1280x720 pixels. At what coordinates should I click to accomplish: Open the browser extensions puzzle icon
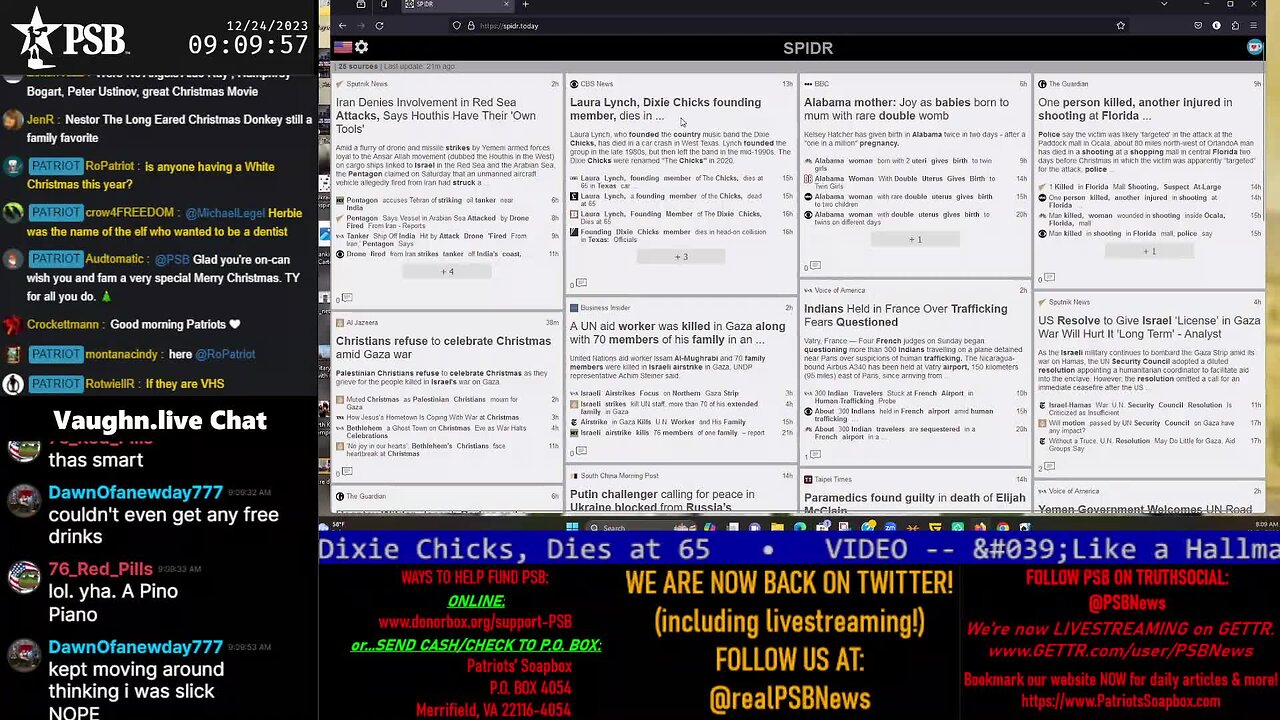point(1235,26)
